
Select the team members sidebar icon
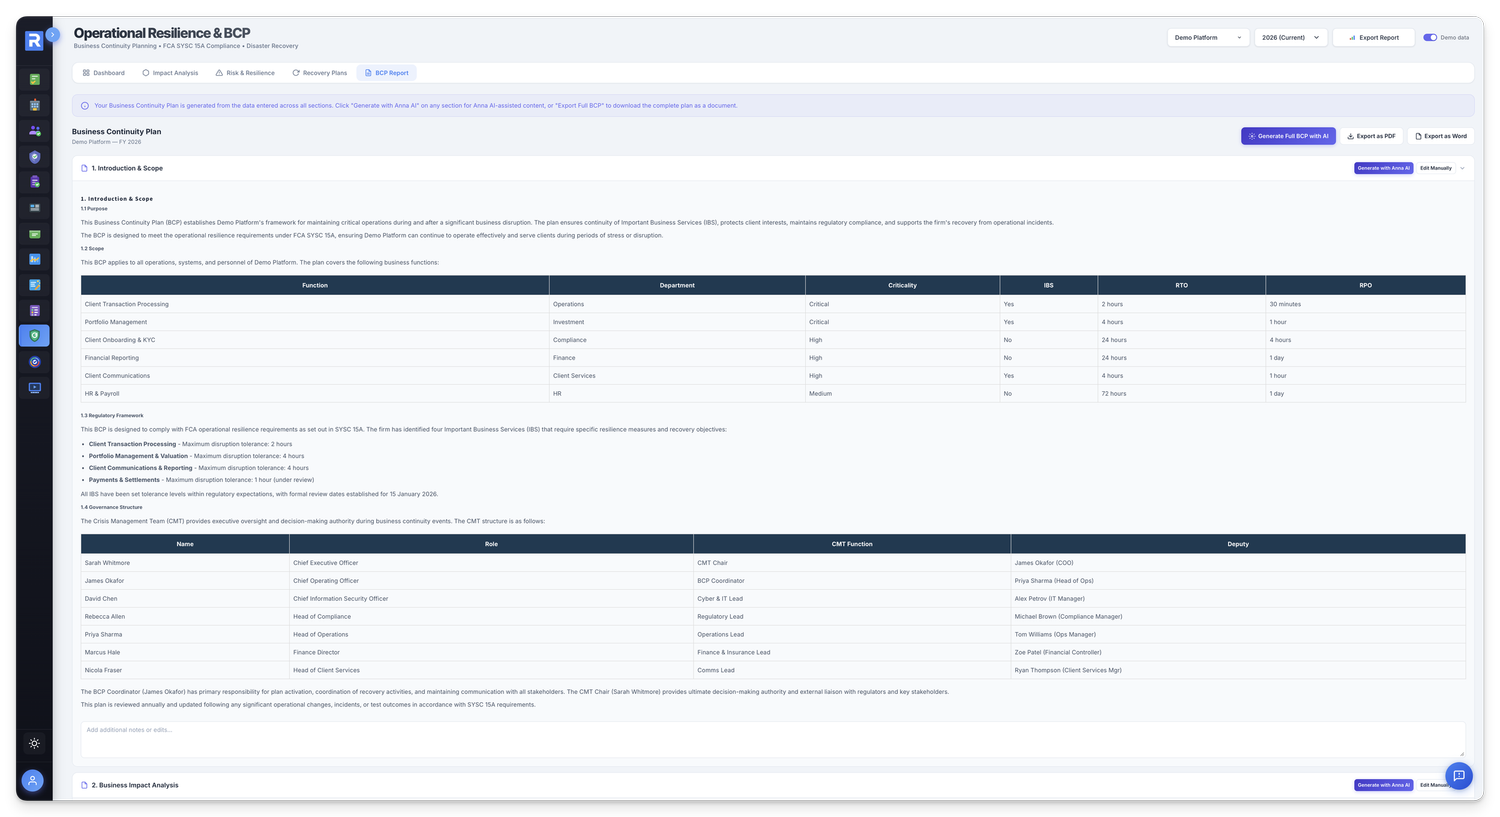tap(34, 130)
